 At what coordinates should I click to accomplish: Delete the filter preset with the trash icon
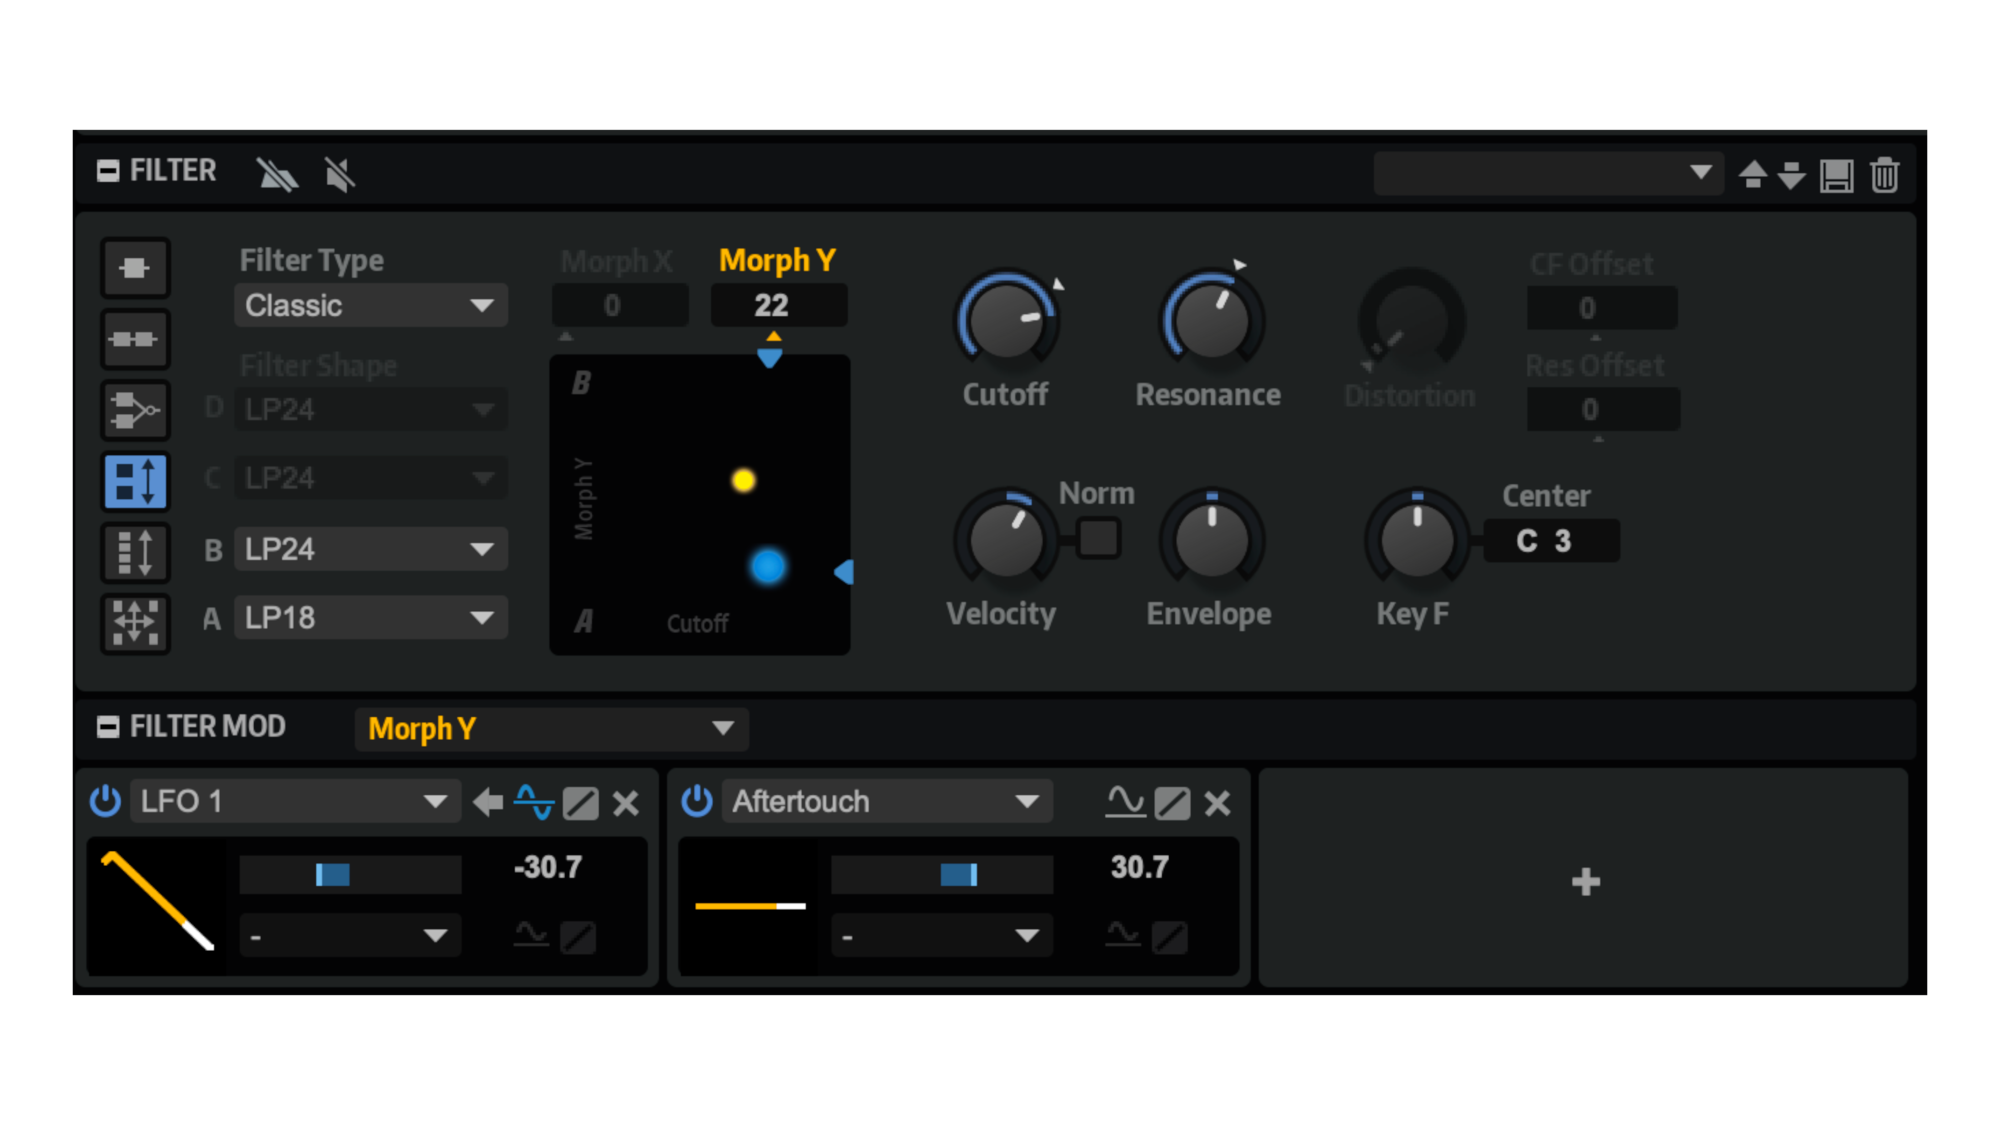coord(1885,173)
